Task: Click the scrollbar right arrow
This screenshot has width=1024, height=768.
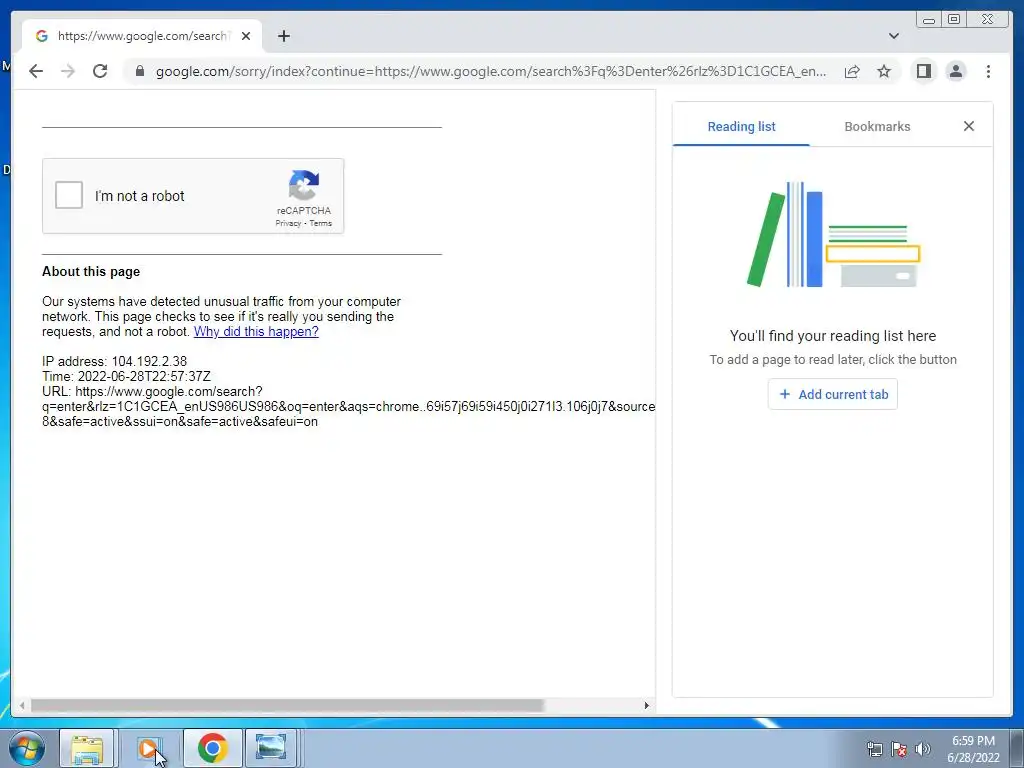Action: coord(647,705)
